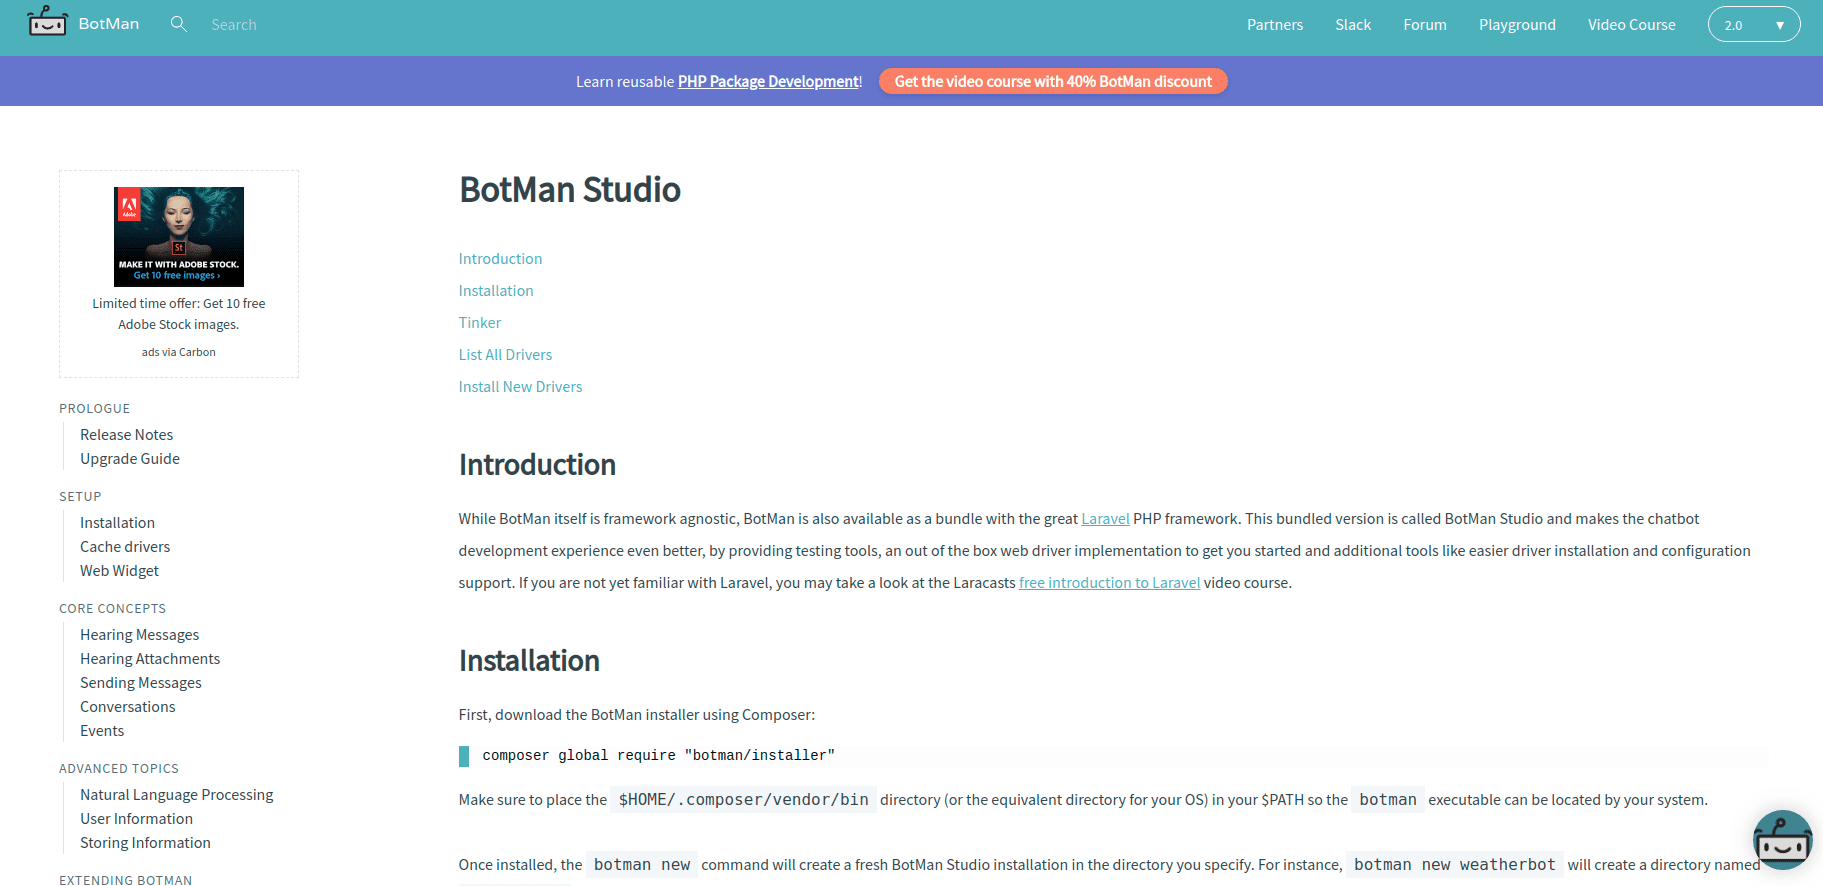The width and height of the screenshot is (1823, 886).
Task: Open Conversations in sidebar
Action: click(x=127, y=707)
